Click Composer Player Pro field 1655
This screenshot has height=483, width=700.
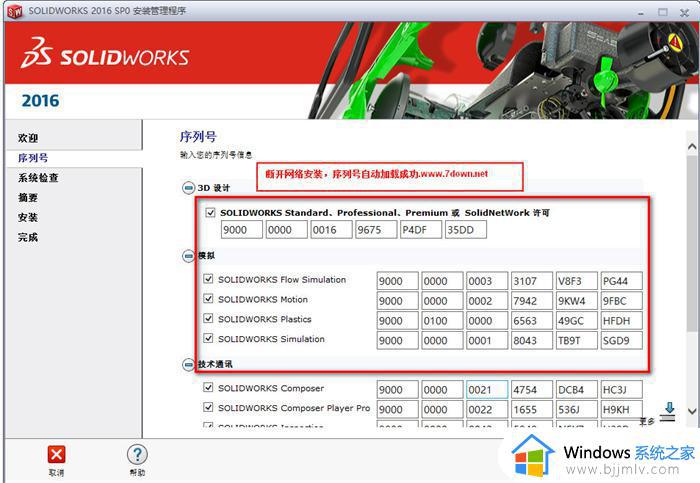pos(532,409)
